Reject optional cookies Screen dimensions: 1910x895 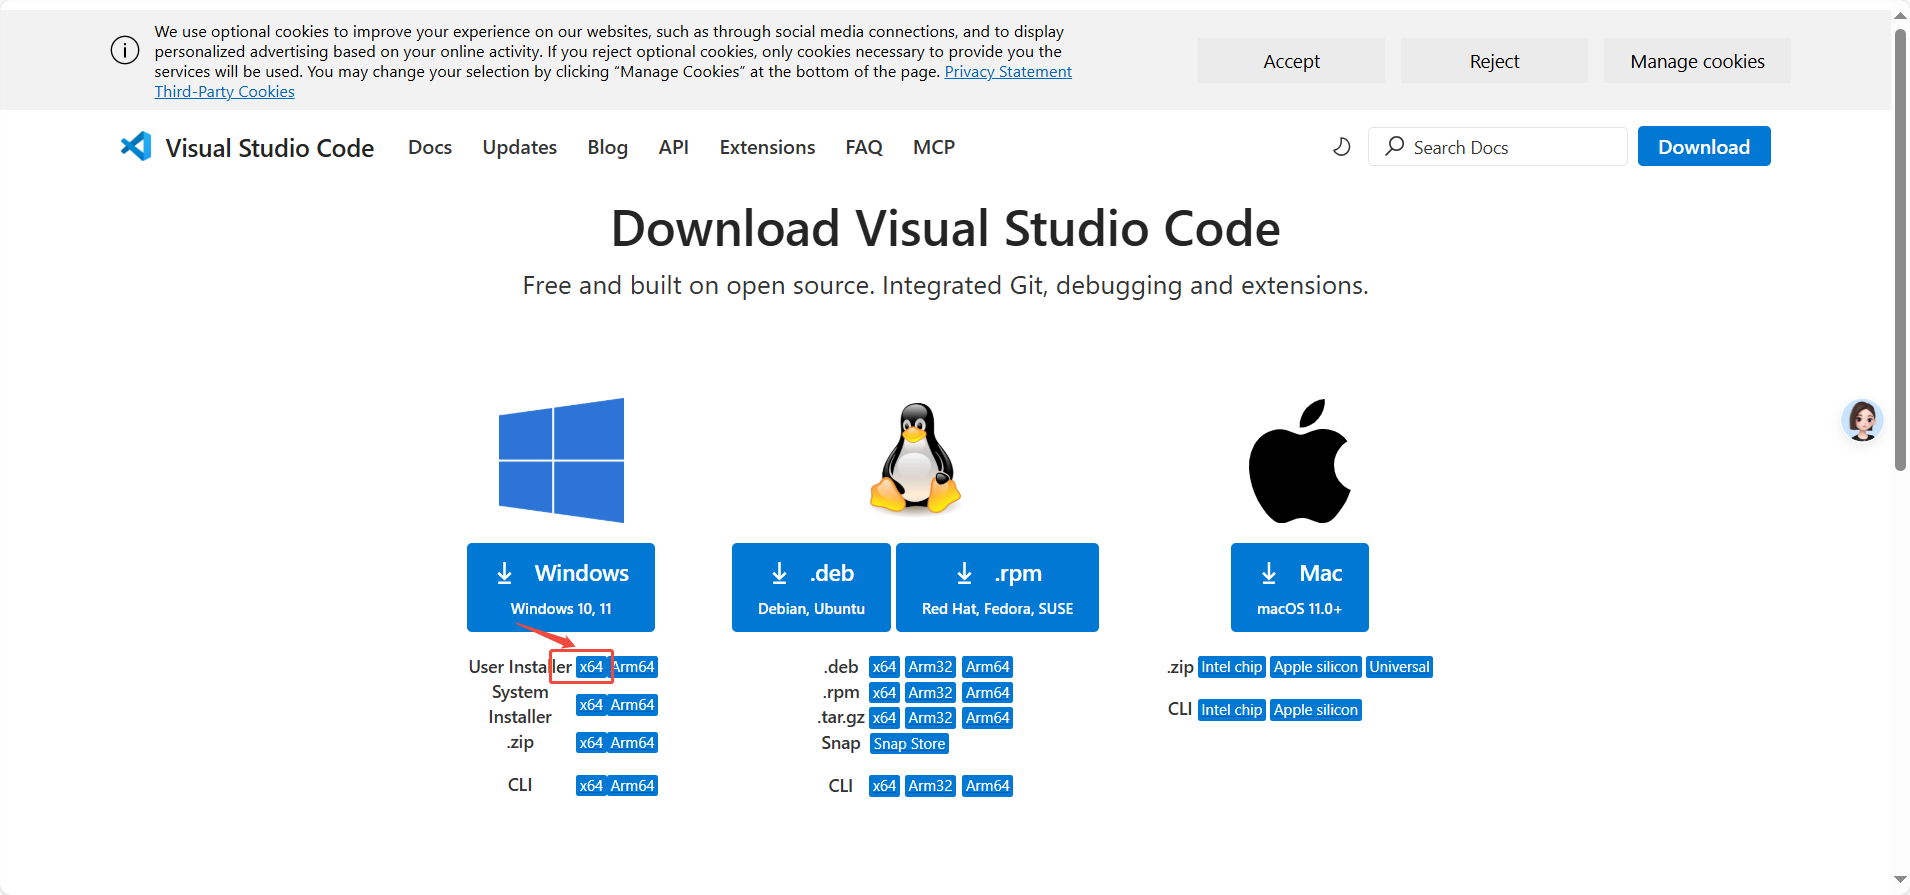coord(1494,61)
